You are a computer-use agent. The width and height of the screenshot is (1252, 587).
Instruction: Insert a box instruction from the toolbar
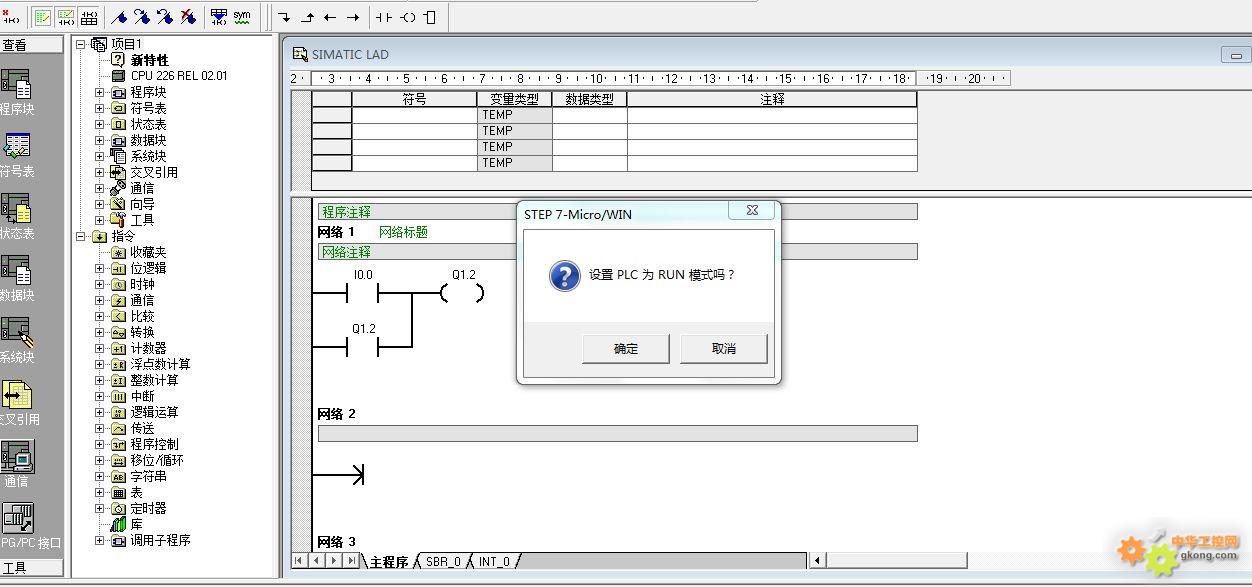point(430,17)
